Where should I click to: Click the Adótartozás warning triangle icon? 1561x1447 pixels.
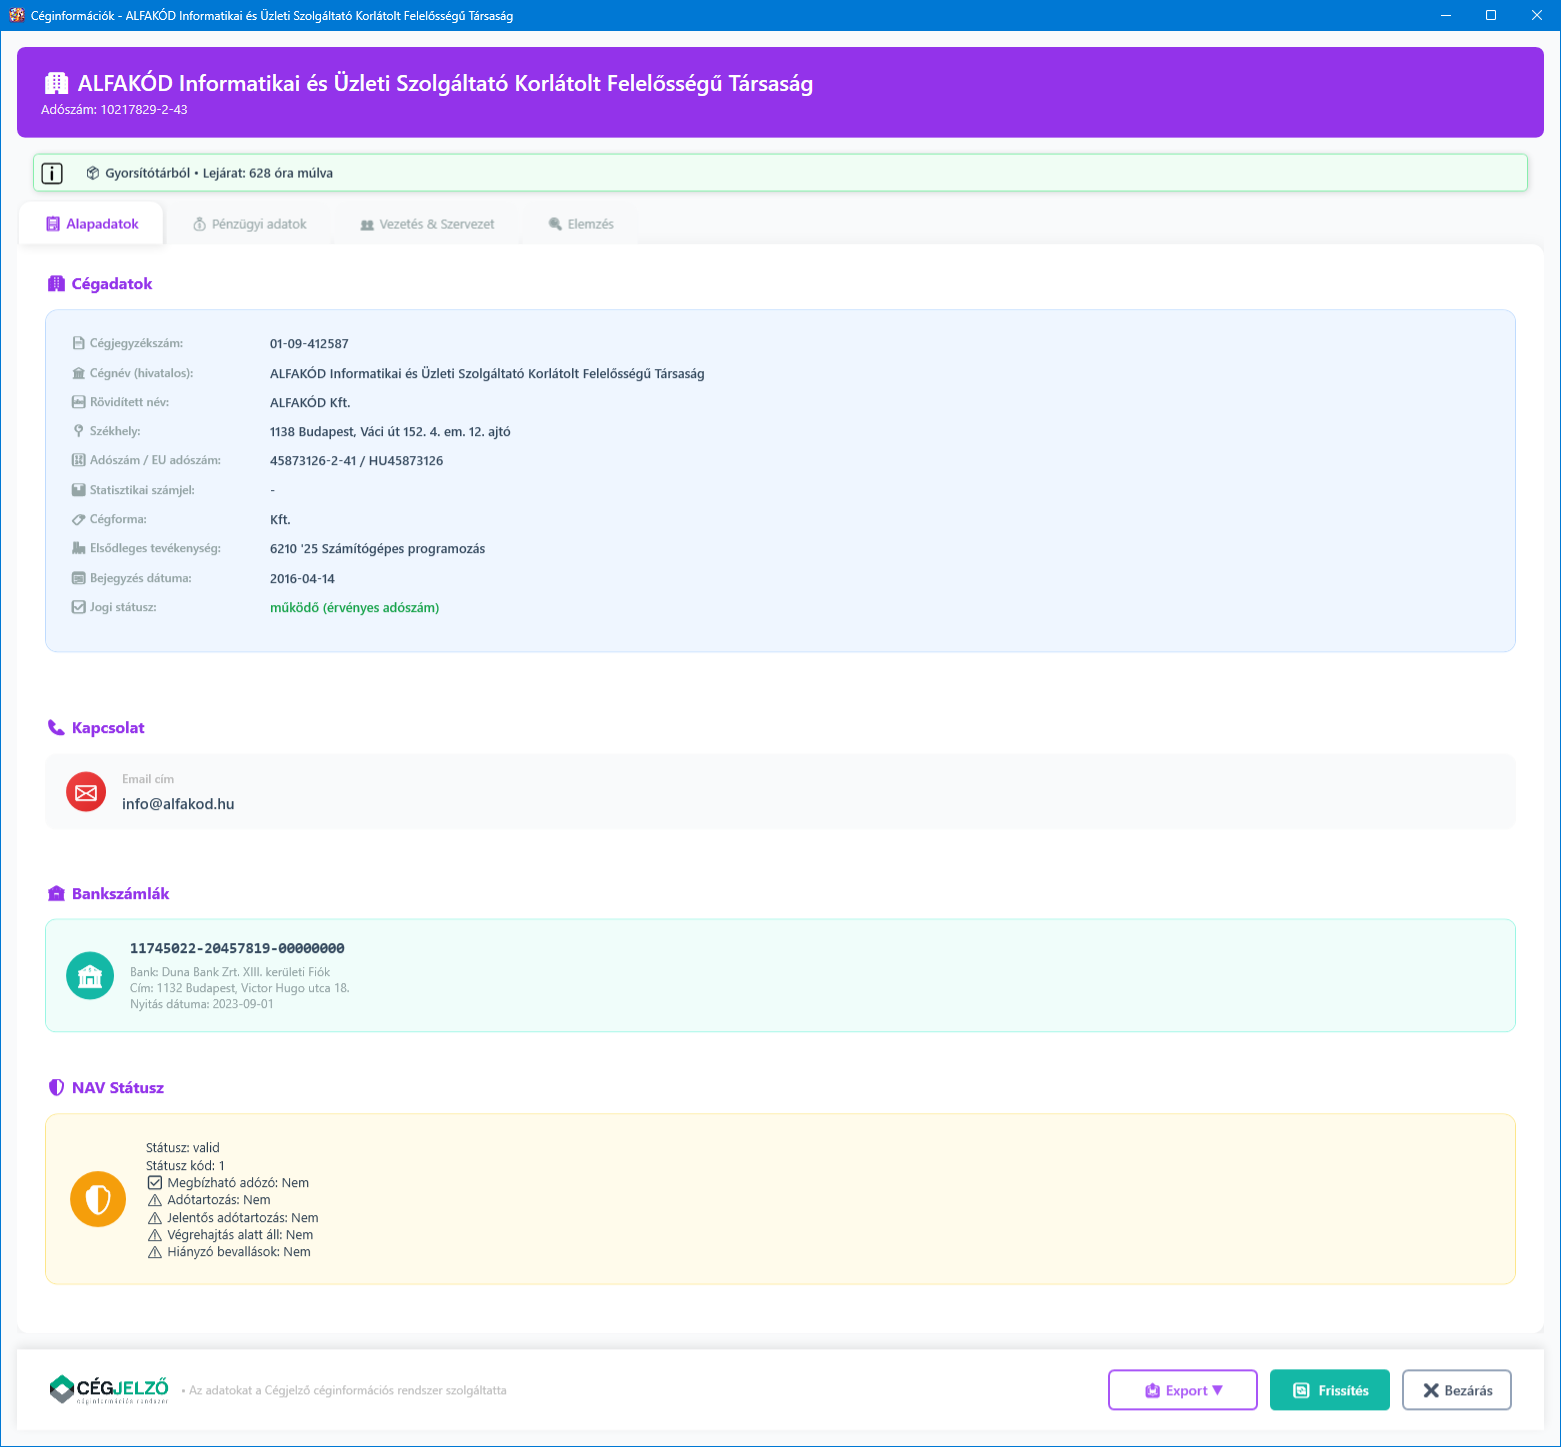pyautogui.click(x=155, y=1200)
